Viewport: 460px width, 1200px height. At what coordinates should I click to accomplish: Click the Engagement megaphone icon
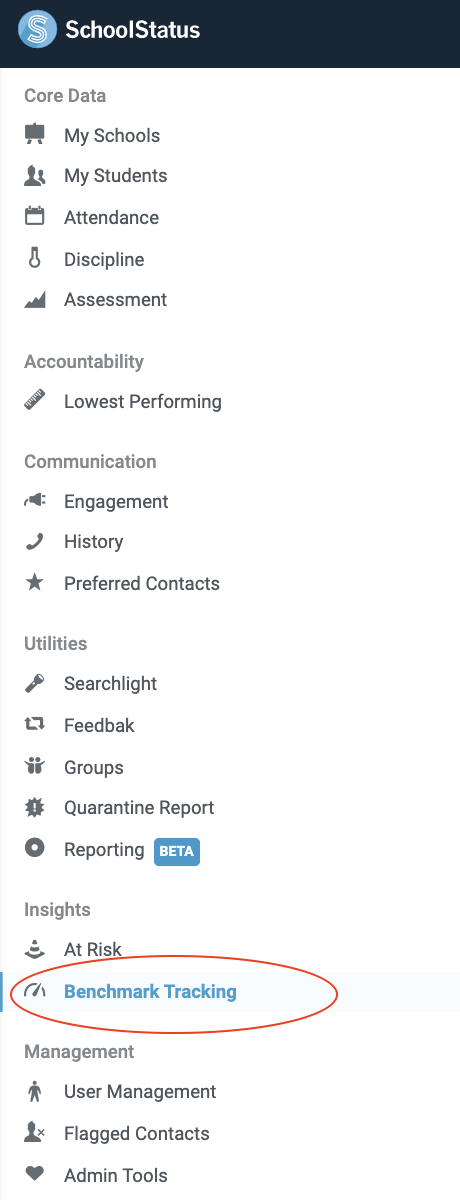coord(35,501)
